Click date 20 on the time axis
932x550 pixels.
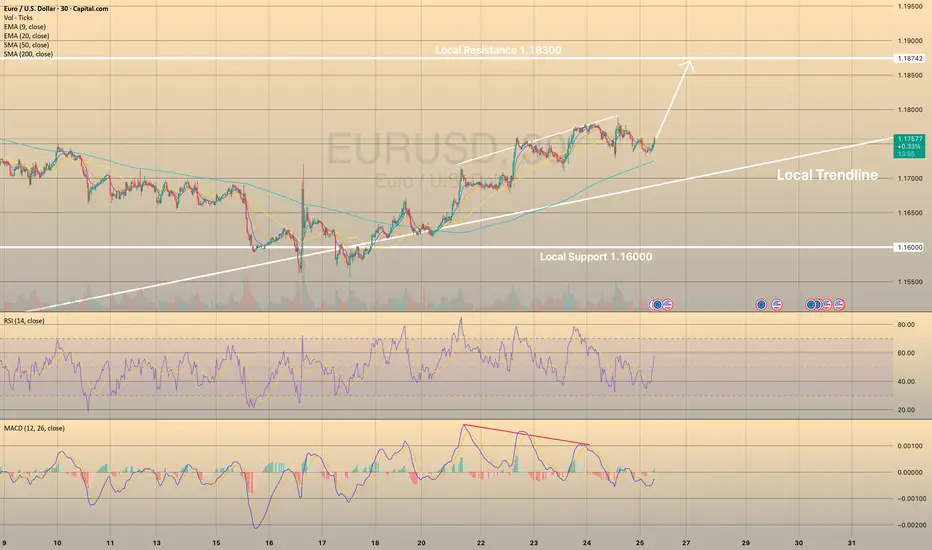click(421, 543)
